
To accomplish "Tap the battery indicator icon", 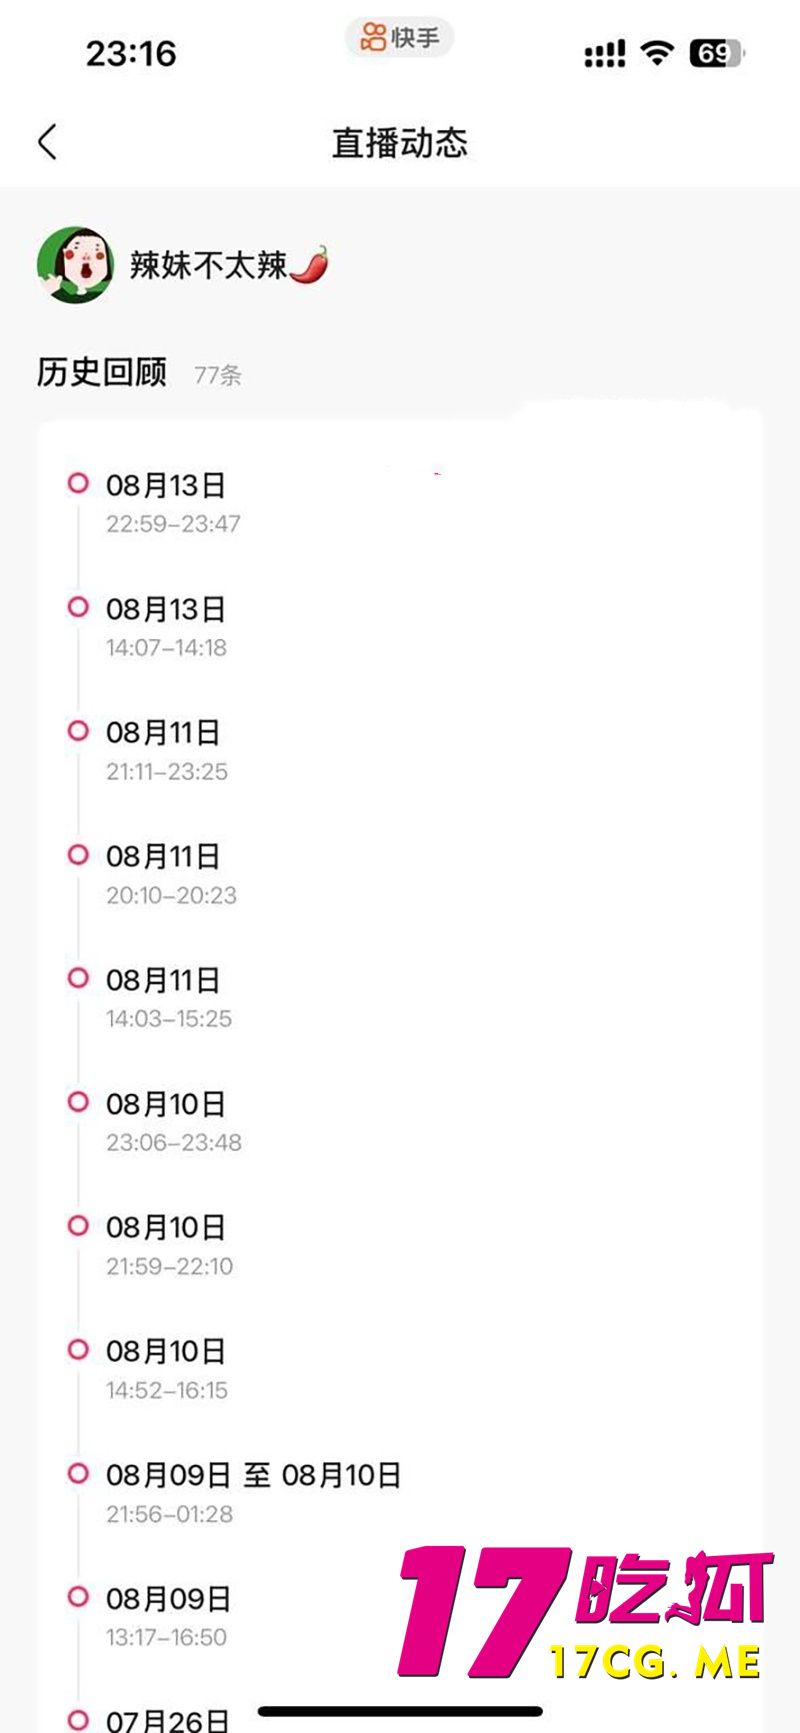I will [x=716, y=53].
